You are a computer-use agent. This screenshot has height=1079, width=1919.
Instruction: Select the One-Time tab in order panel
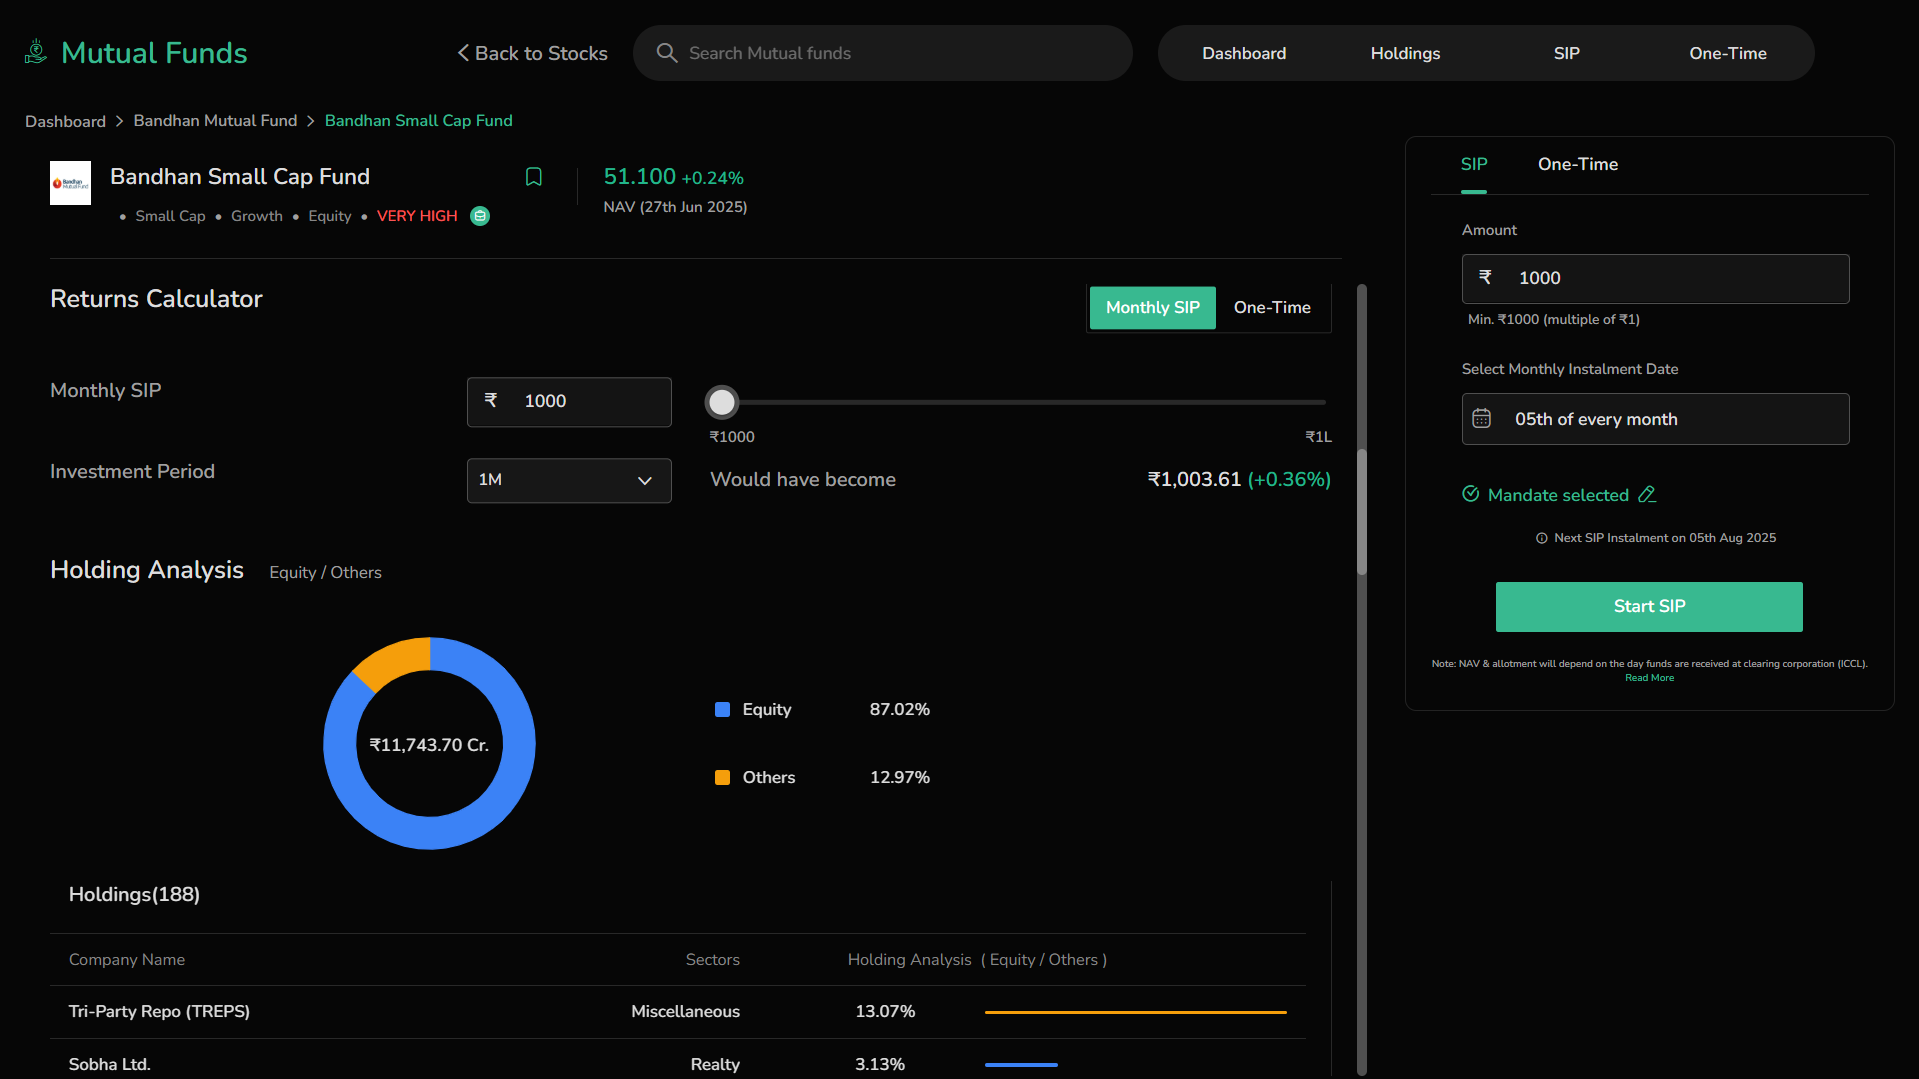(x=1577, y=165)
